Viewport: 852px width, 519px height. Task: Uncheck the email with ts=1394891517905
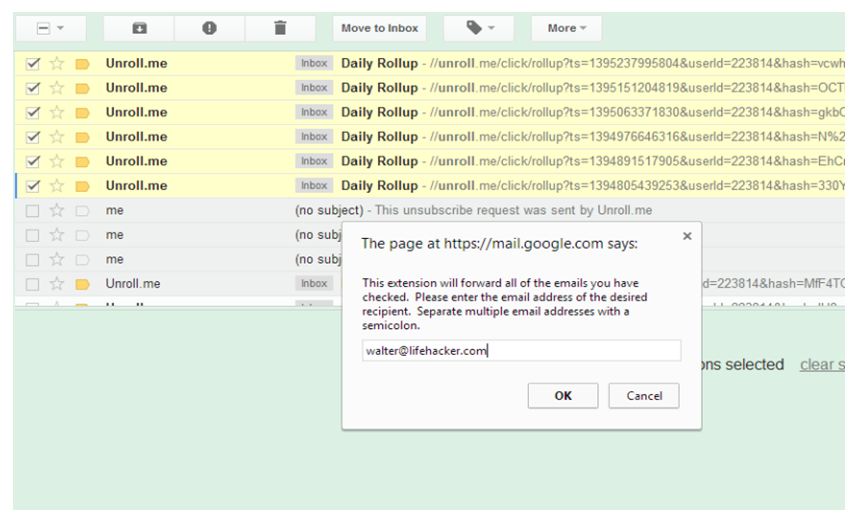tap(33, 161)
